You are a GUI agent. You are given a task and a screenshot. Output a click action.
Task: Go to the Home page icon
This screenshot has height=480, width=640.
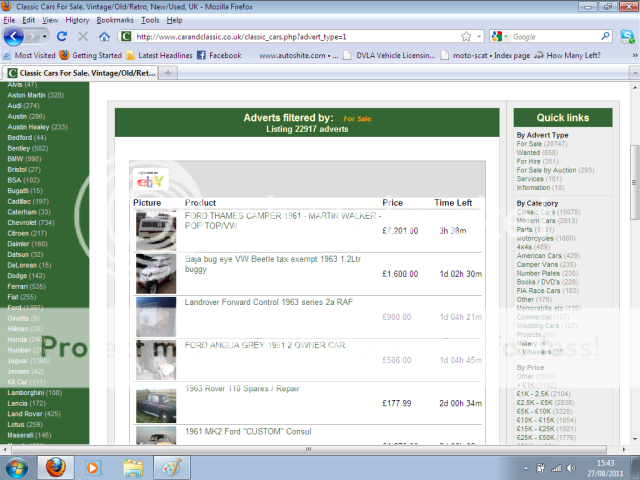coord(104,36)
